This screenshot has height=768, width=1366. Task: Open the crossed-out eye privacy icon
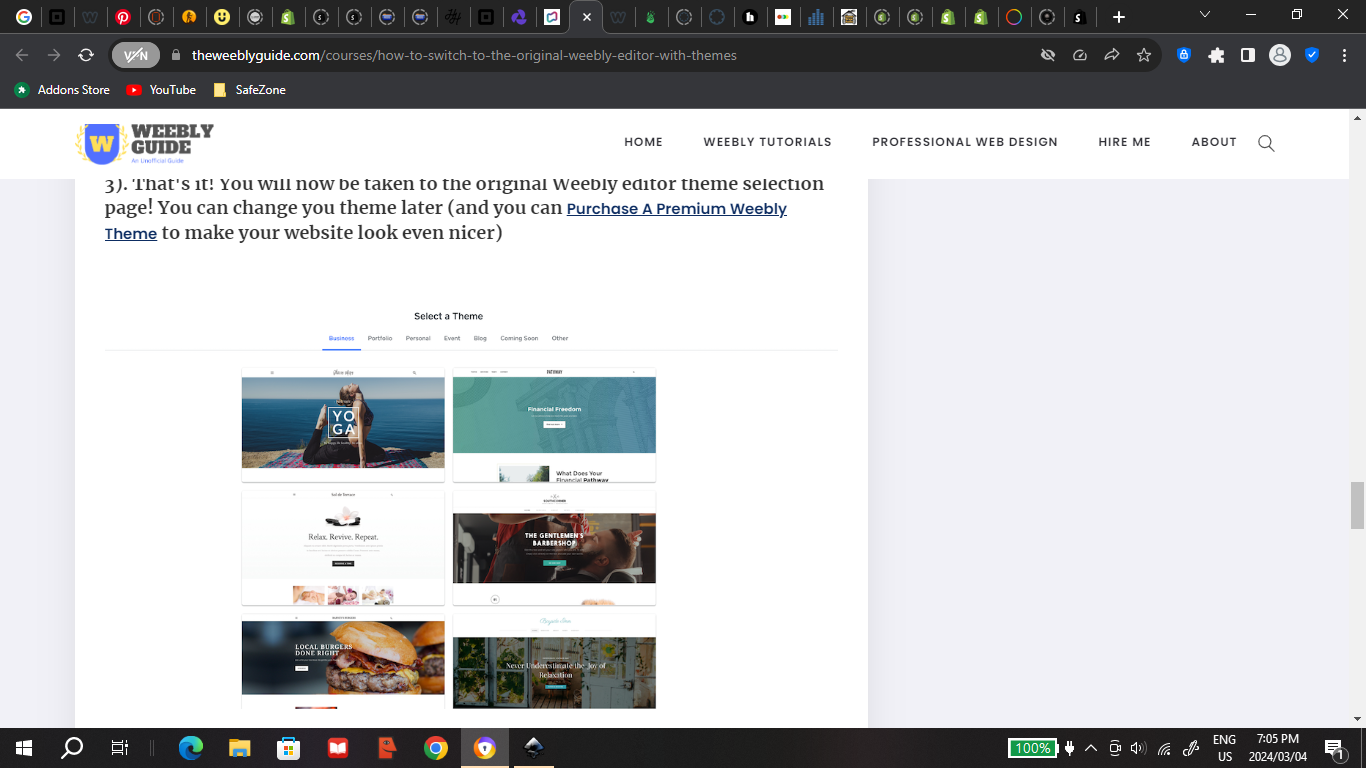pos(1048,55)
